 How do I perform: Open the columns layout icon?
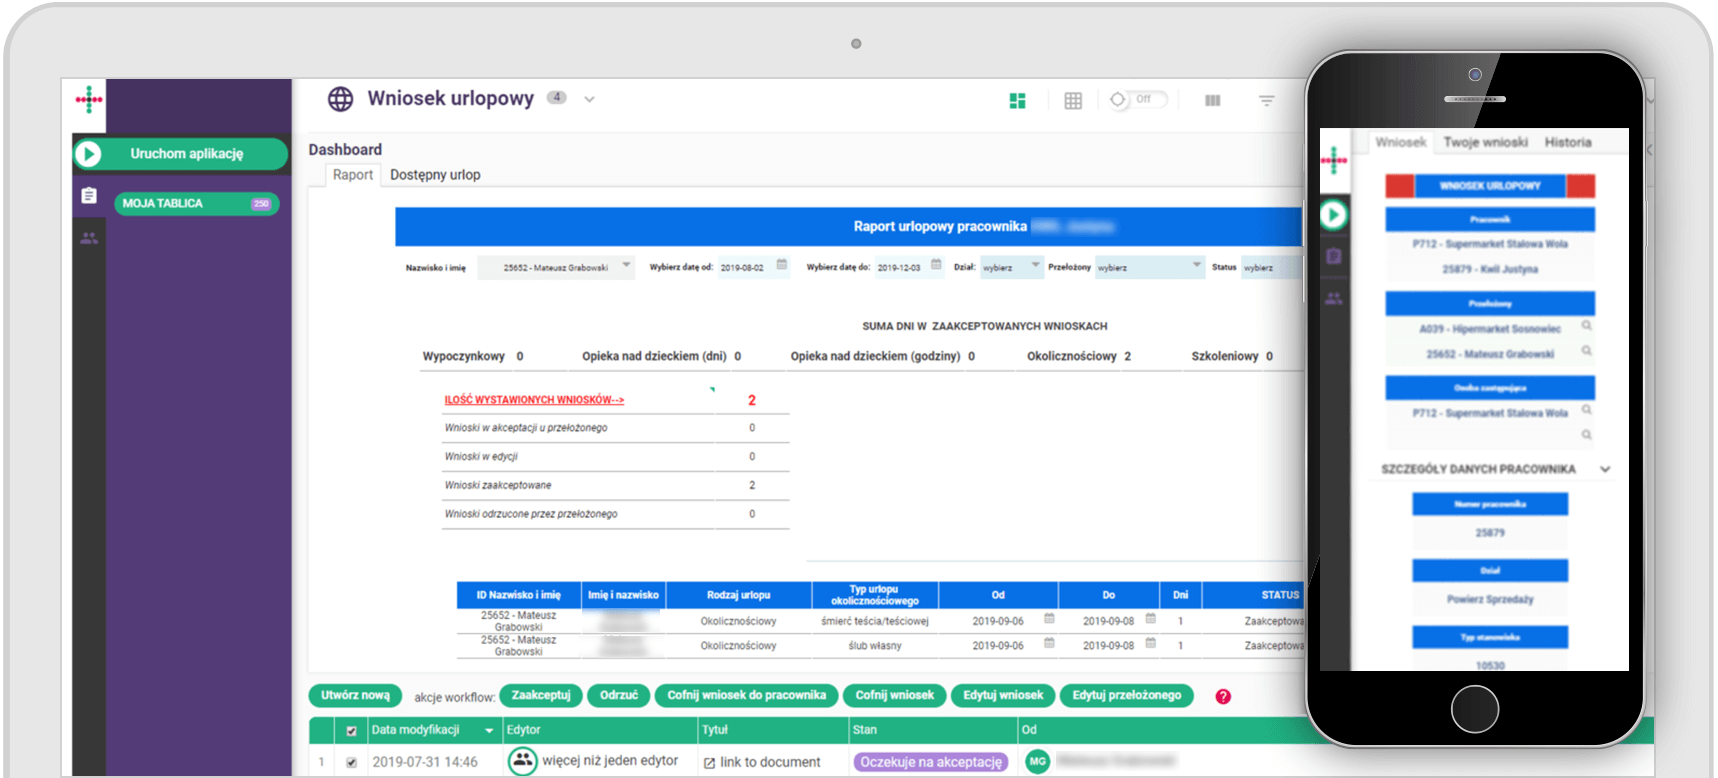1212,101
